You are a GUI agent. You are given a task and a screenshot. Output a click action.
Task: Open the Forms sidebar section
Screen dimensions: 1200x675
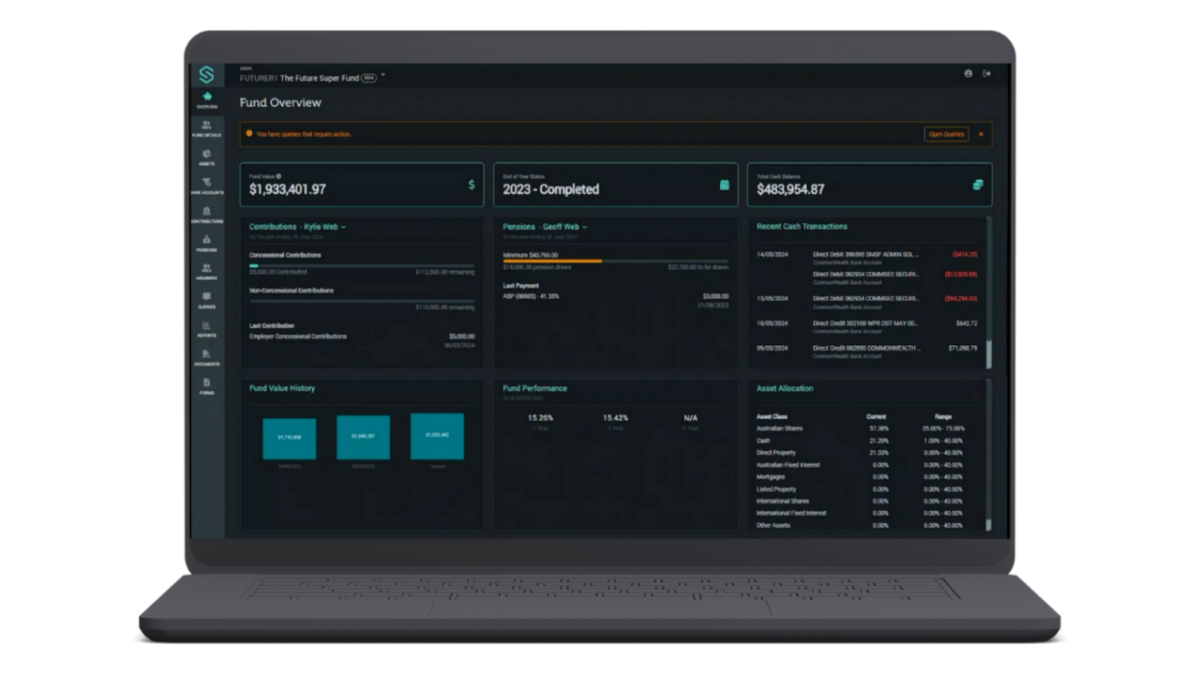pos(206,386)
